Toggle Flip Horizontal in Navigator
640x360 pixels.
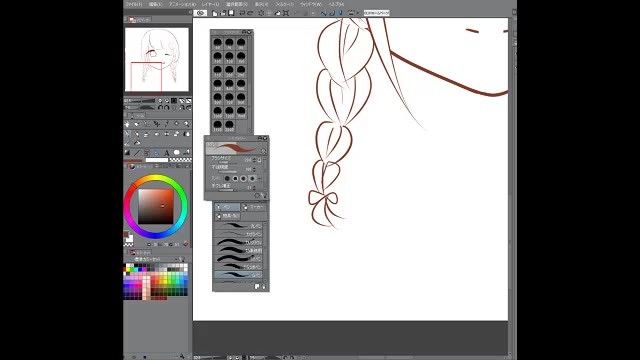[182, 107]
